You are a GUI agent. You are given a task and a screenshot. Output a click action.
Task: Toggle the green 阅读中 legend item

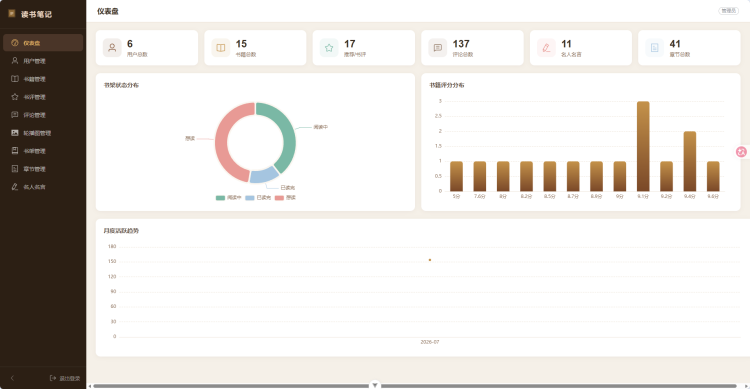click(228, 198)
